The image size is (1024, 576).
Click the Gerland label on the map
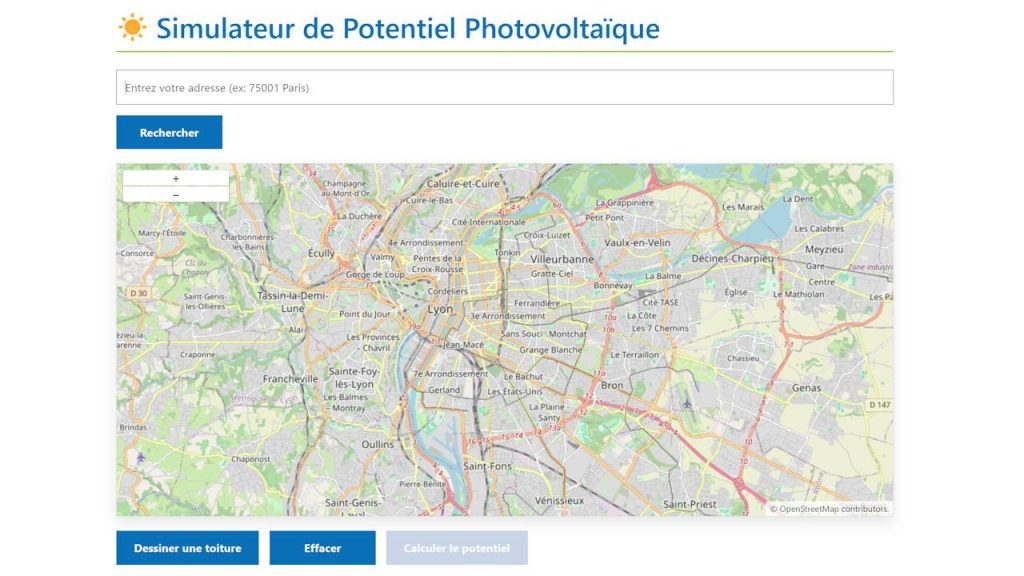coord(444,390)
